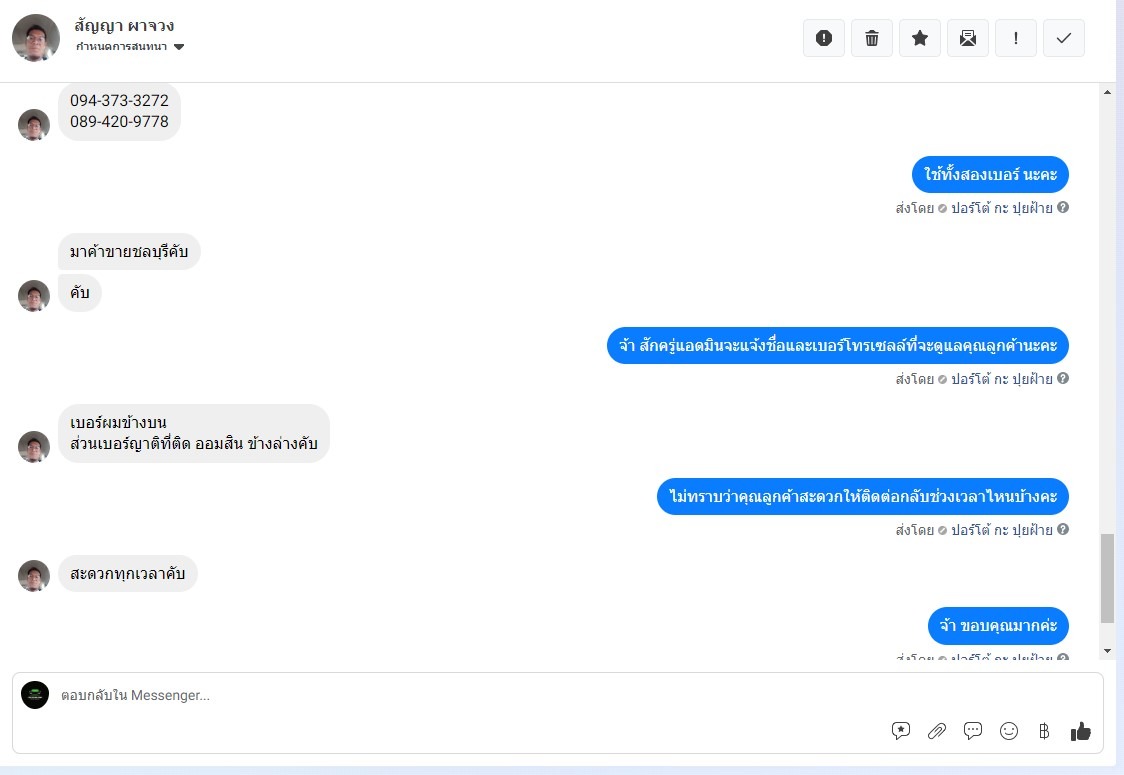The height and width of the screenshot is (775, 1124).
Task: Attach a file with paperclip icon
Action: 937,731
